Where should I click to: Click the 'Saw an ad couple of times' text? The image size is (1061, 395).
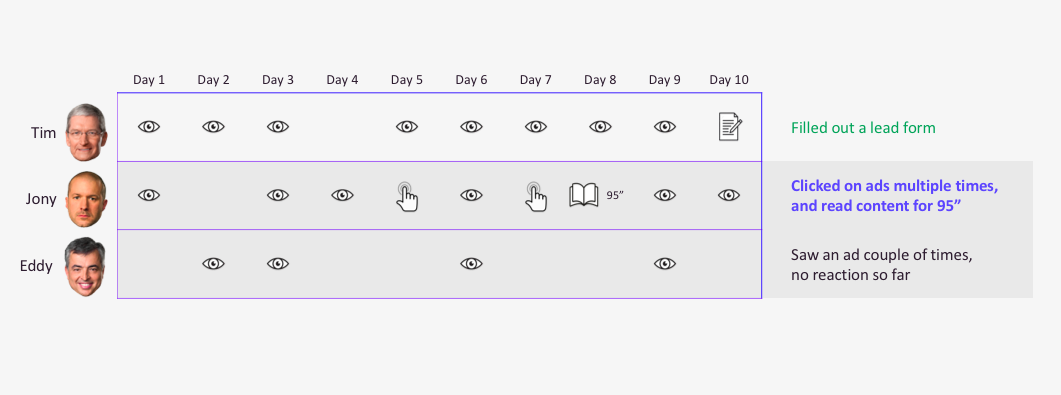point(882,255)
